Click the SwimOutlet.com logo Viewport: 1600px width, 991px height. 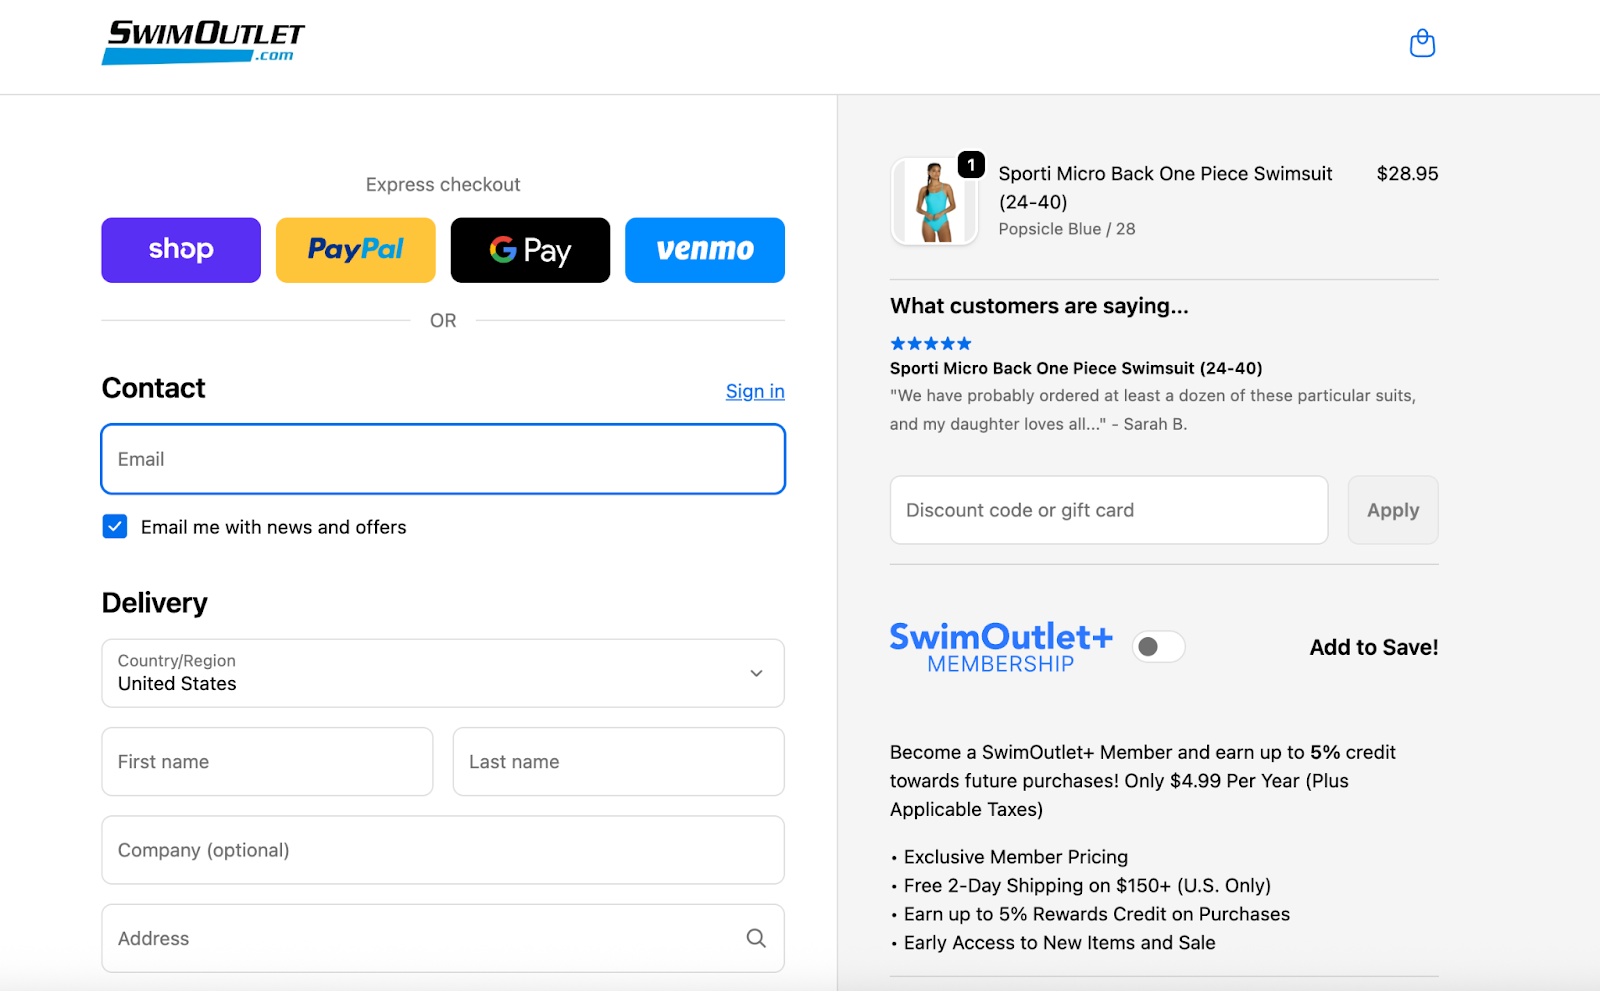203,42
